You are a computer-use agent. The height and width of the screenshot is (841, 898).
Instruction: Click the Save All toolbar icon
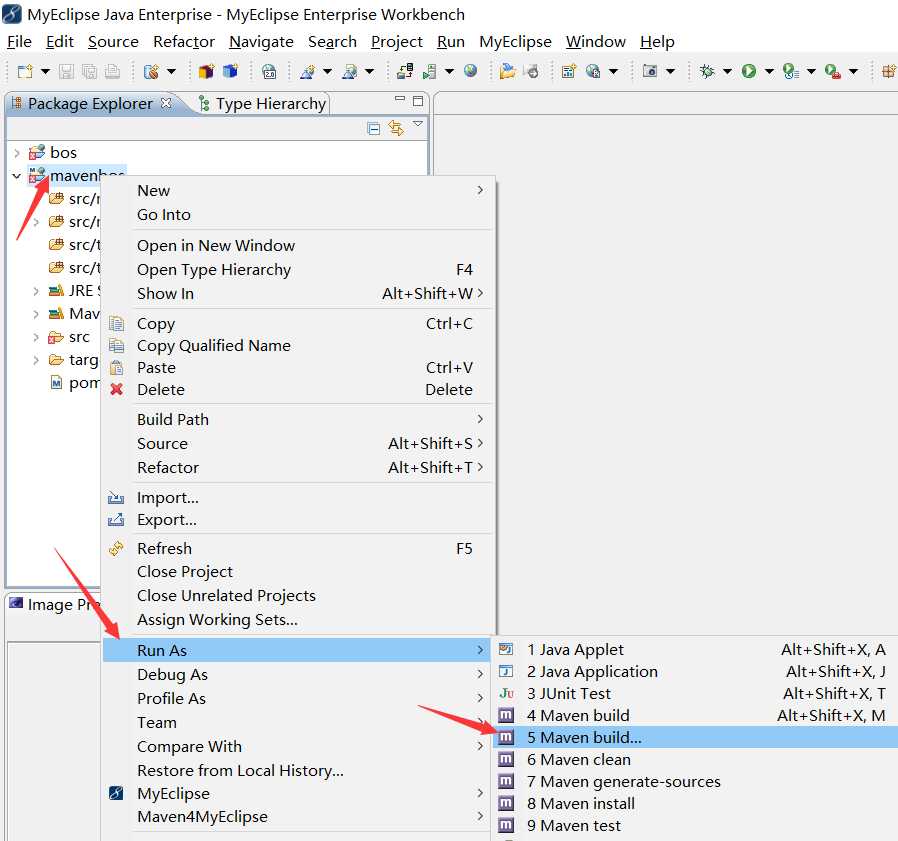pyautogui.click(x=89, y=72)
